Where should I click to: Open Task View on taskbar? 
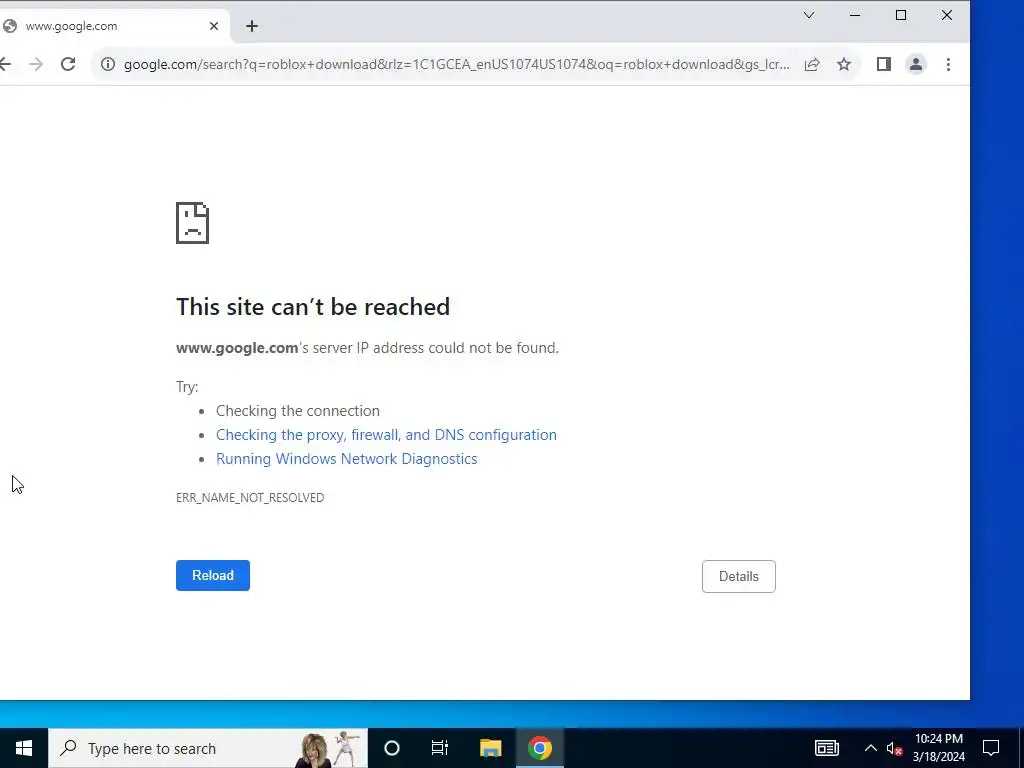pos(440,748)
